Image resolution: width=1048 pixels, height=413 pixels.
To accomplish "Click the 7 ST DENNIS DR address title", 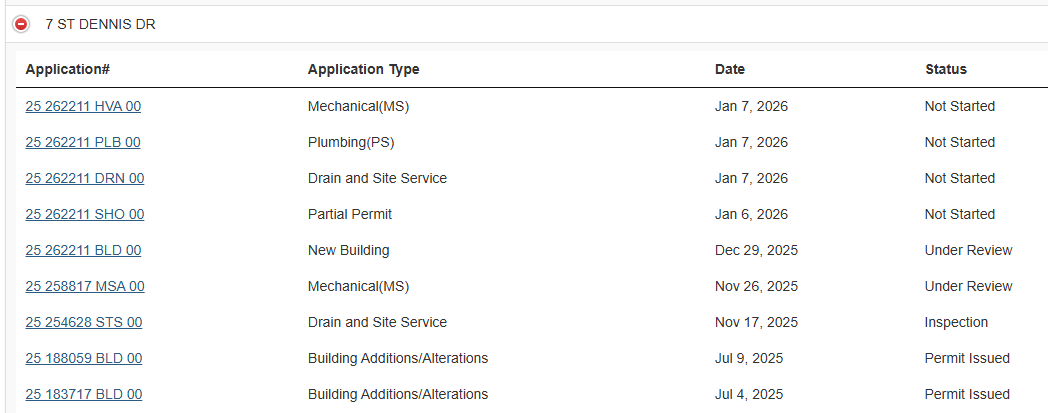I will [100, 24].
